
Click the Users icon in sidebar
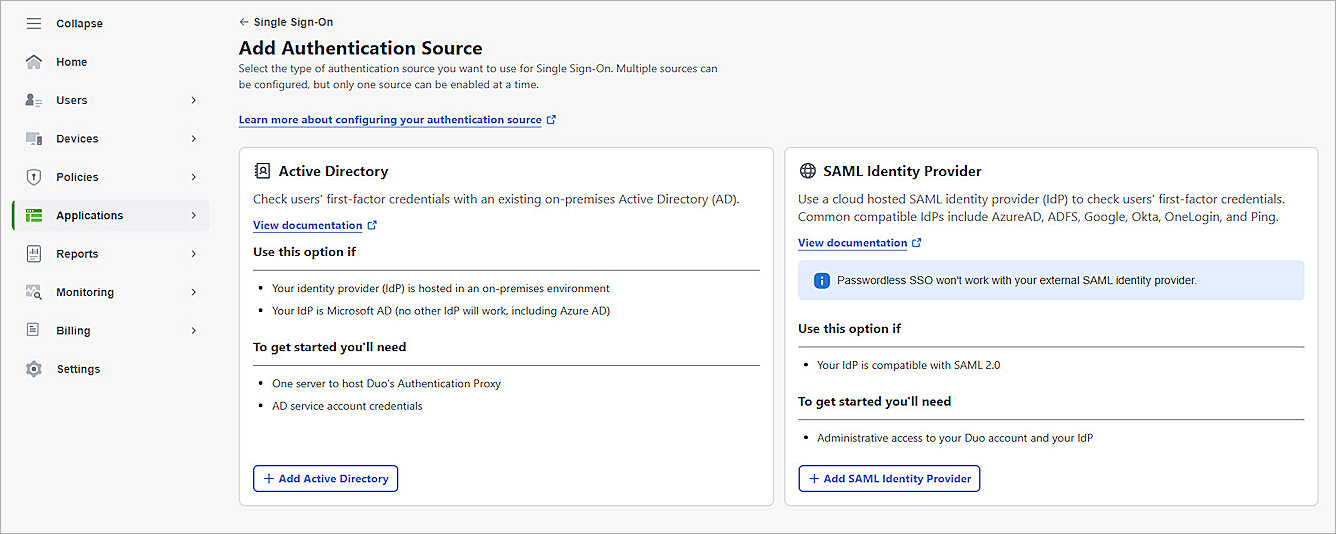(x=34, y=100)
